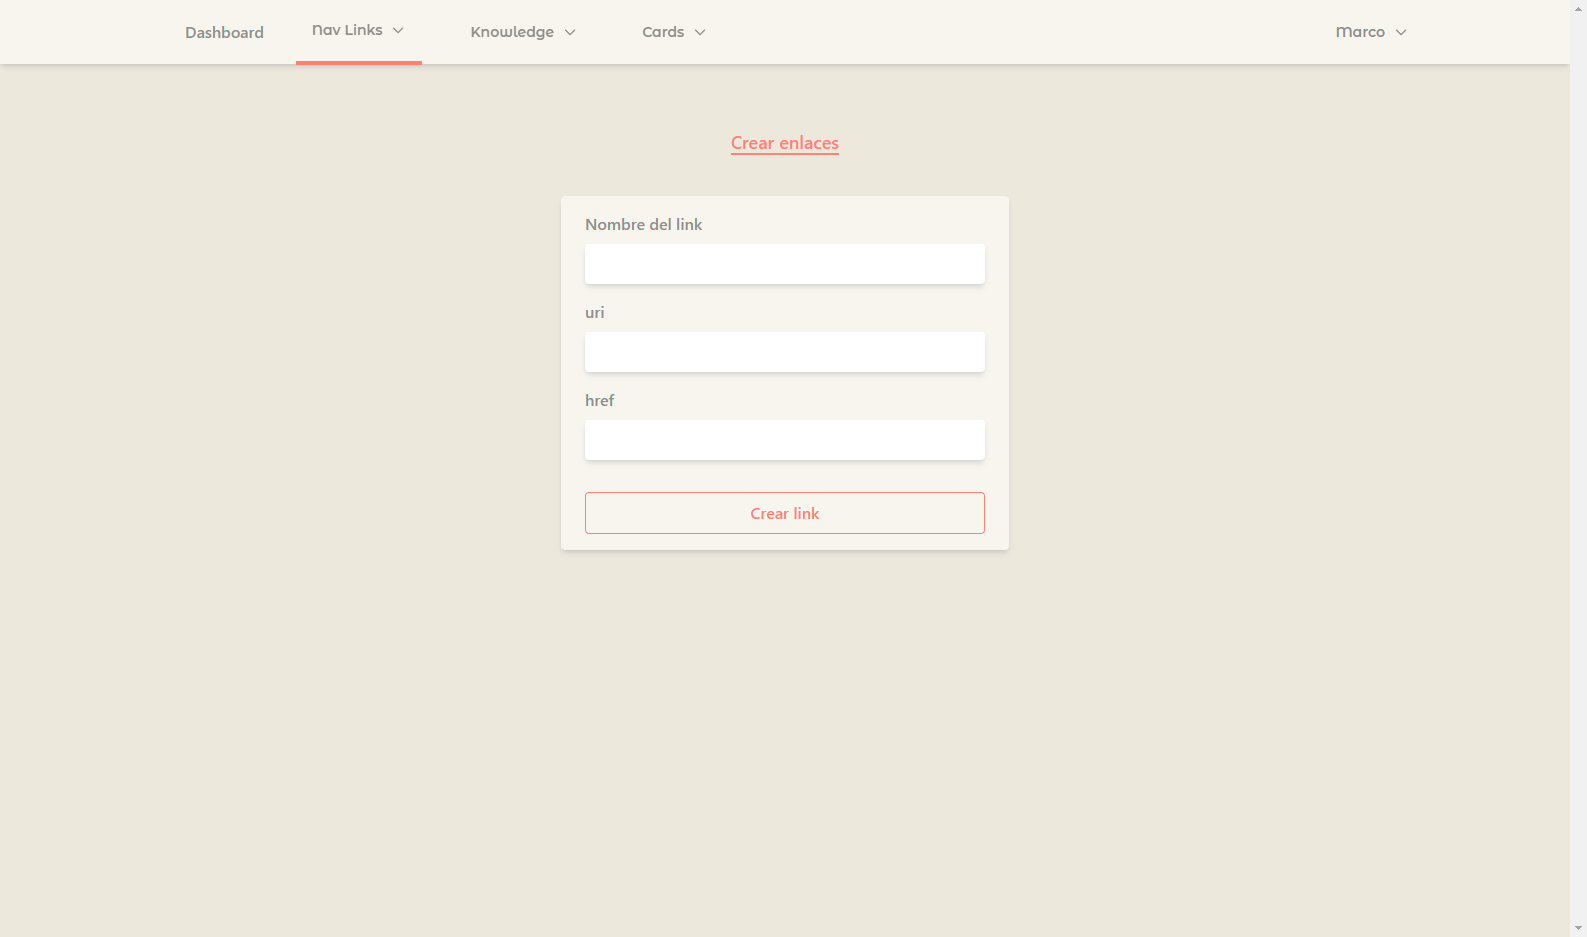The width and height of the screenshot is (1587, 937).
Task: Expand the chevron beside Nav Links
Action: 398,30
